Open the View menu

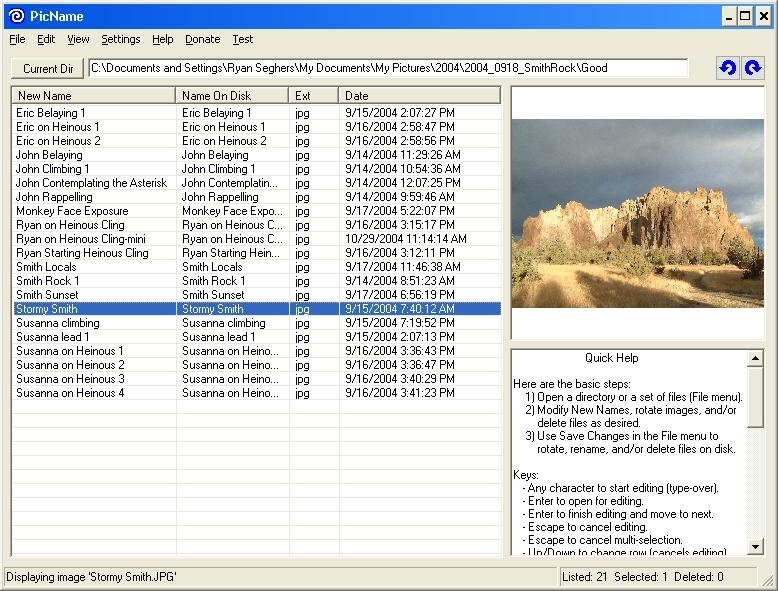click(78, 39)
